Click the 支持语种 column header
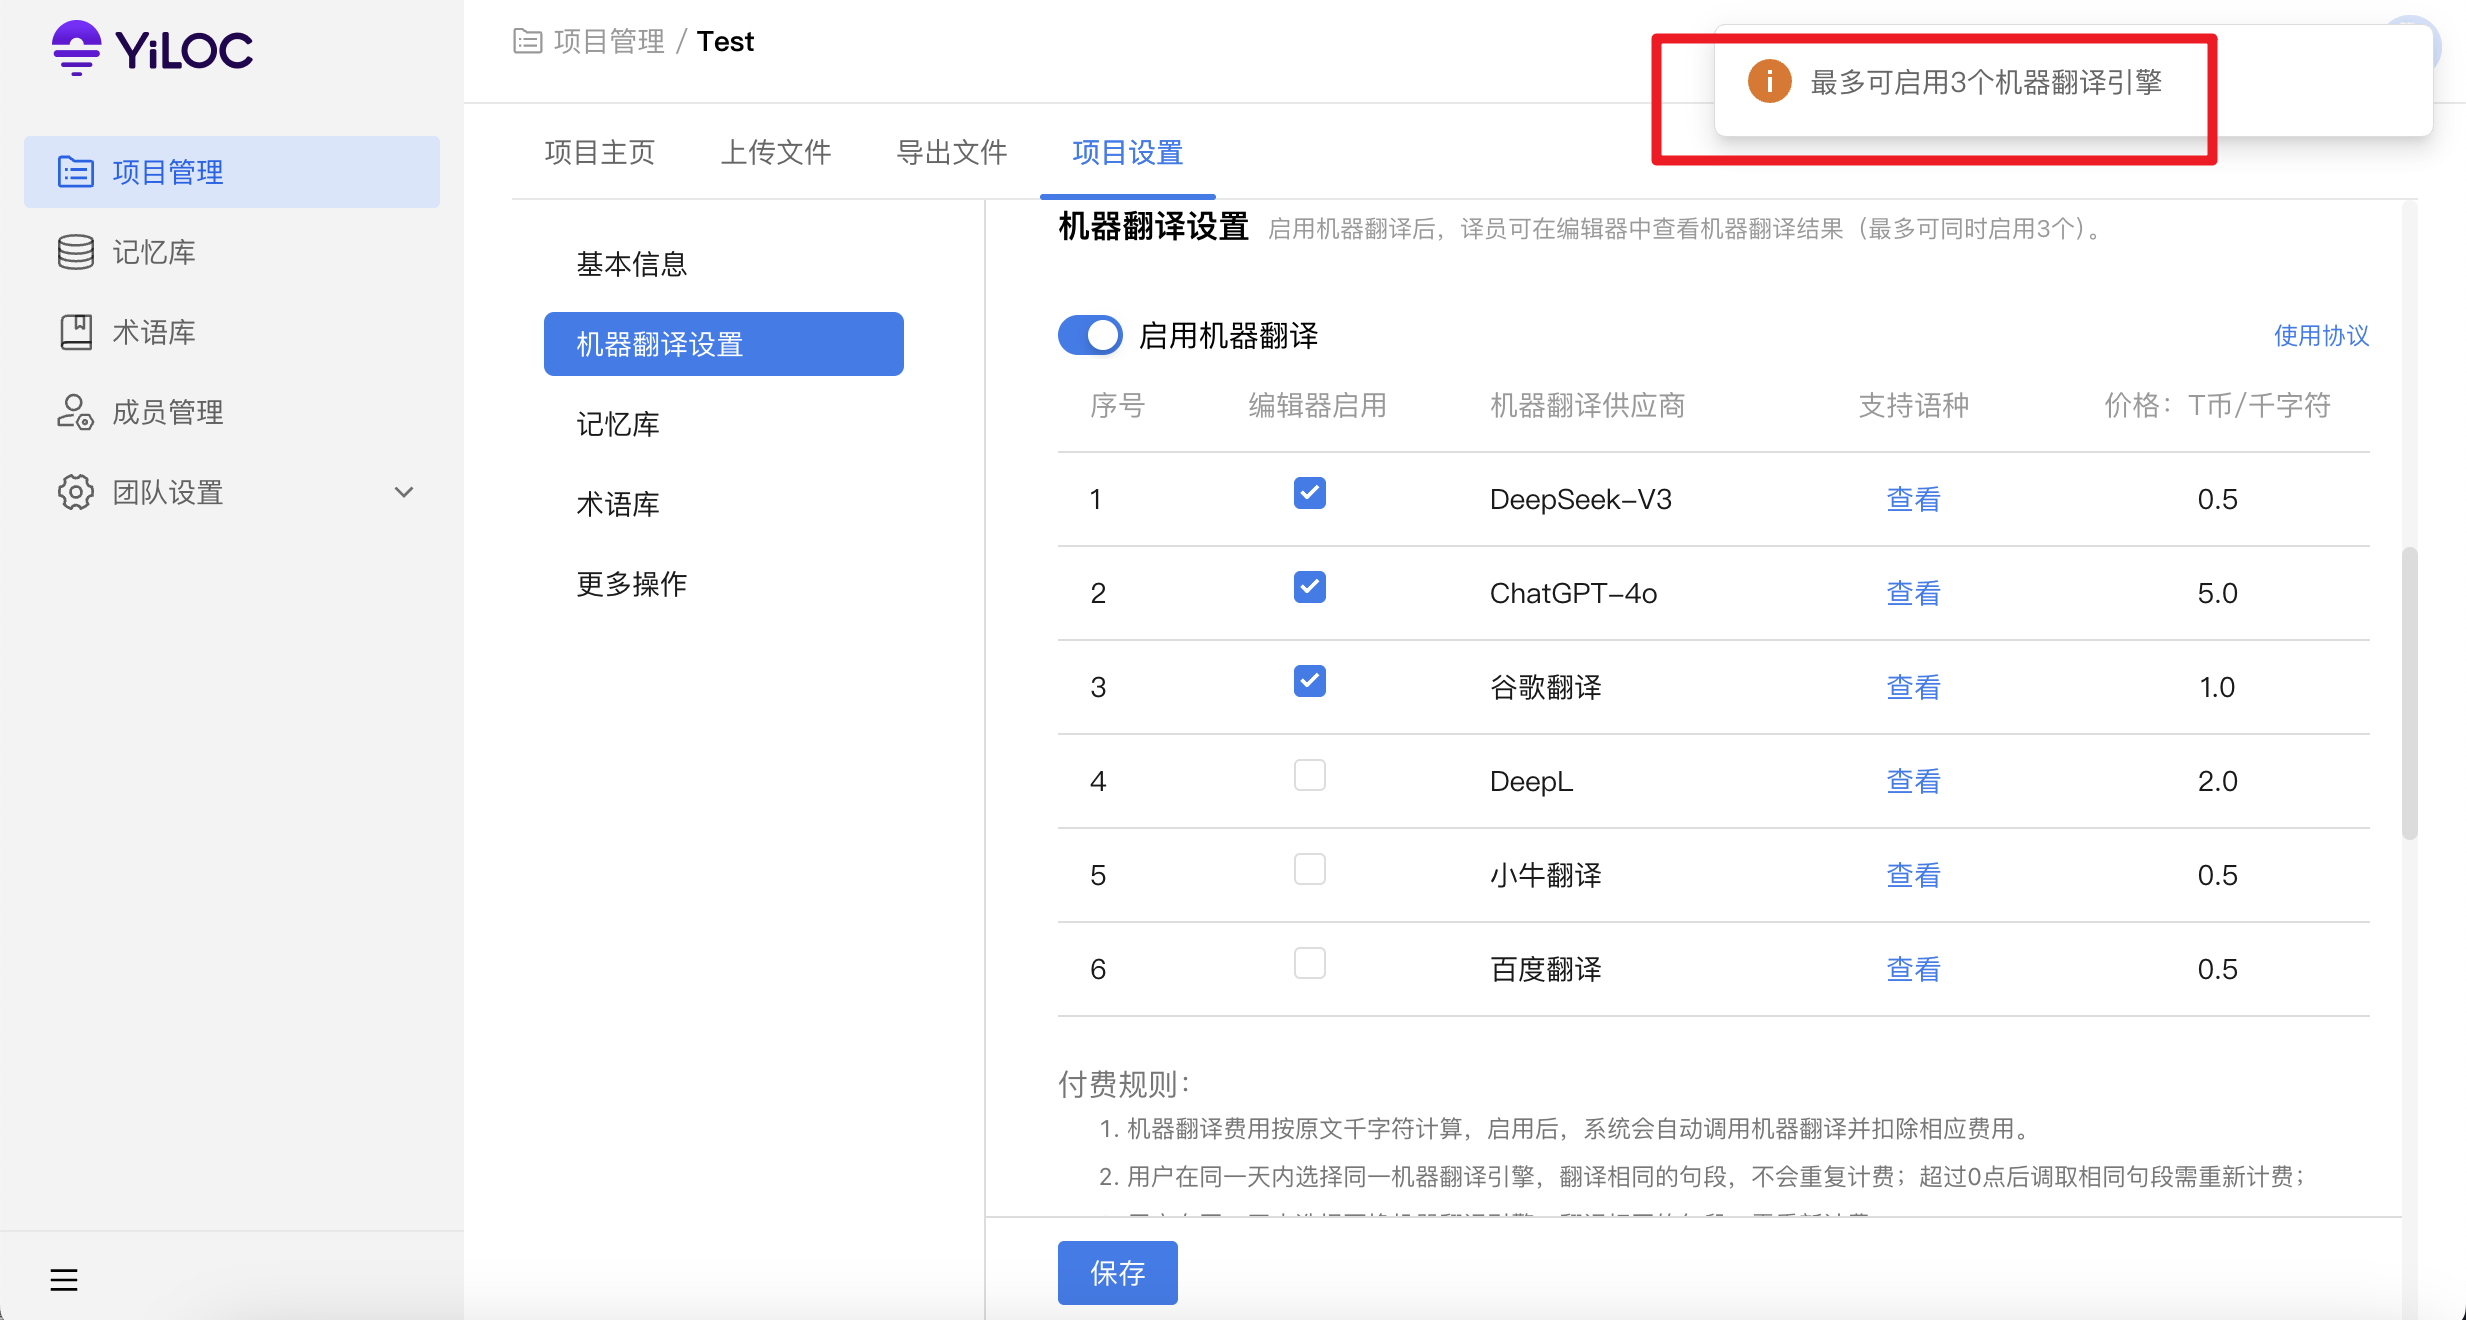Screen dimensions: 2466x1320 click(1914, 405)
